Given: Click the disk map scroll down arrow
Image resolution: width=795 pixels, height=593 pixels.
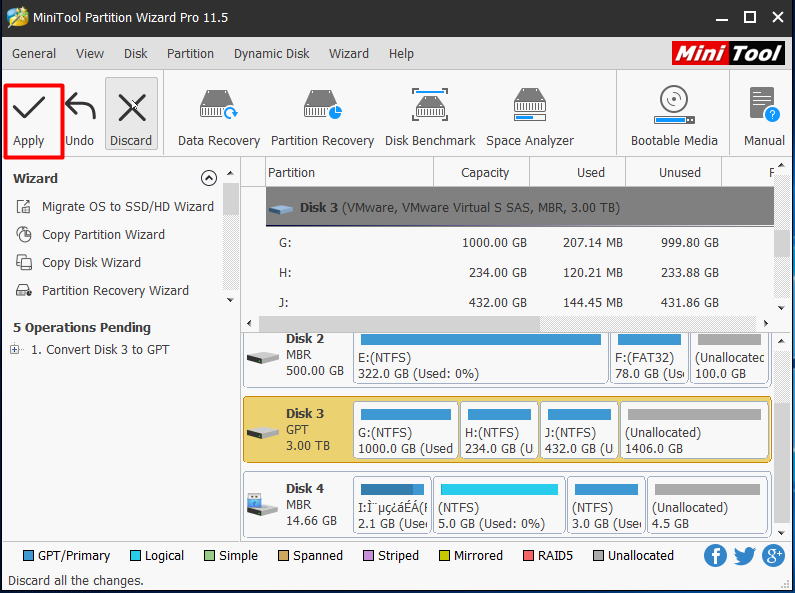Looking at the screenshot, I should pos(781,533).
